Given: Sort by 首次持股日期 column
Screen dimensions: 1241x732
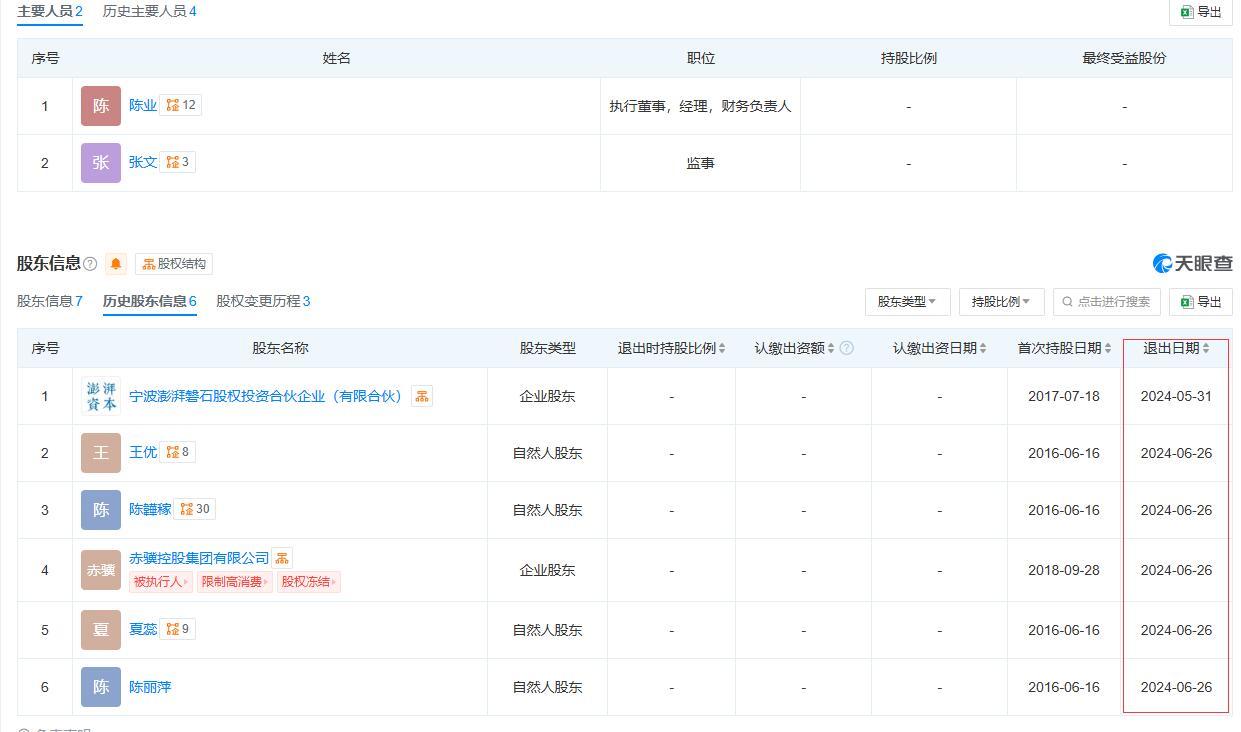Looking at the screenshot, I should (x=1064, y=348).
